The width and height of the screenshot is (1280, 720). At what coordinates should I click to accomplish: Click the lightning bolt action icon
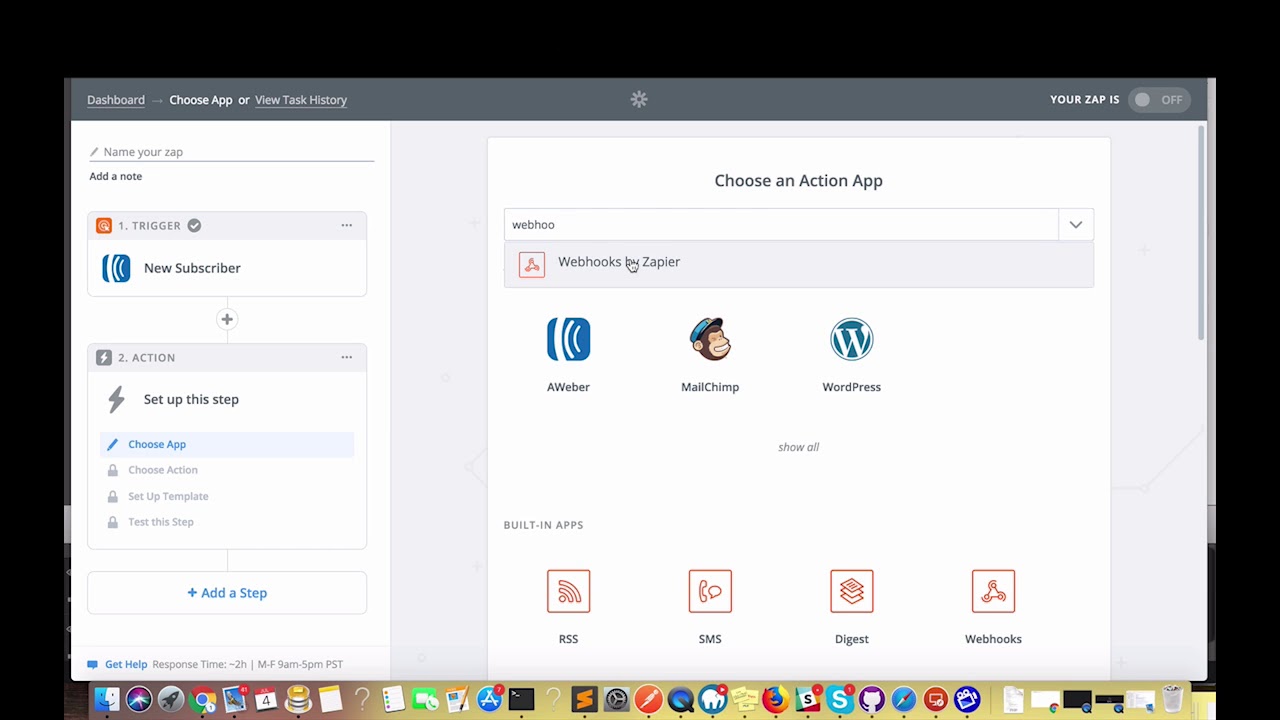click(x=116, y=399)
